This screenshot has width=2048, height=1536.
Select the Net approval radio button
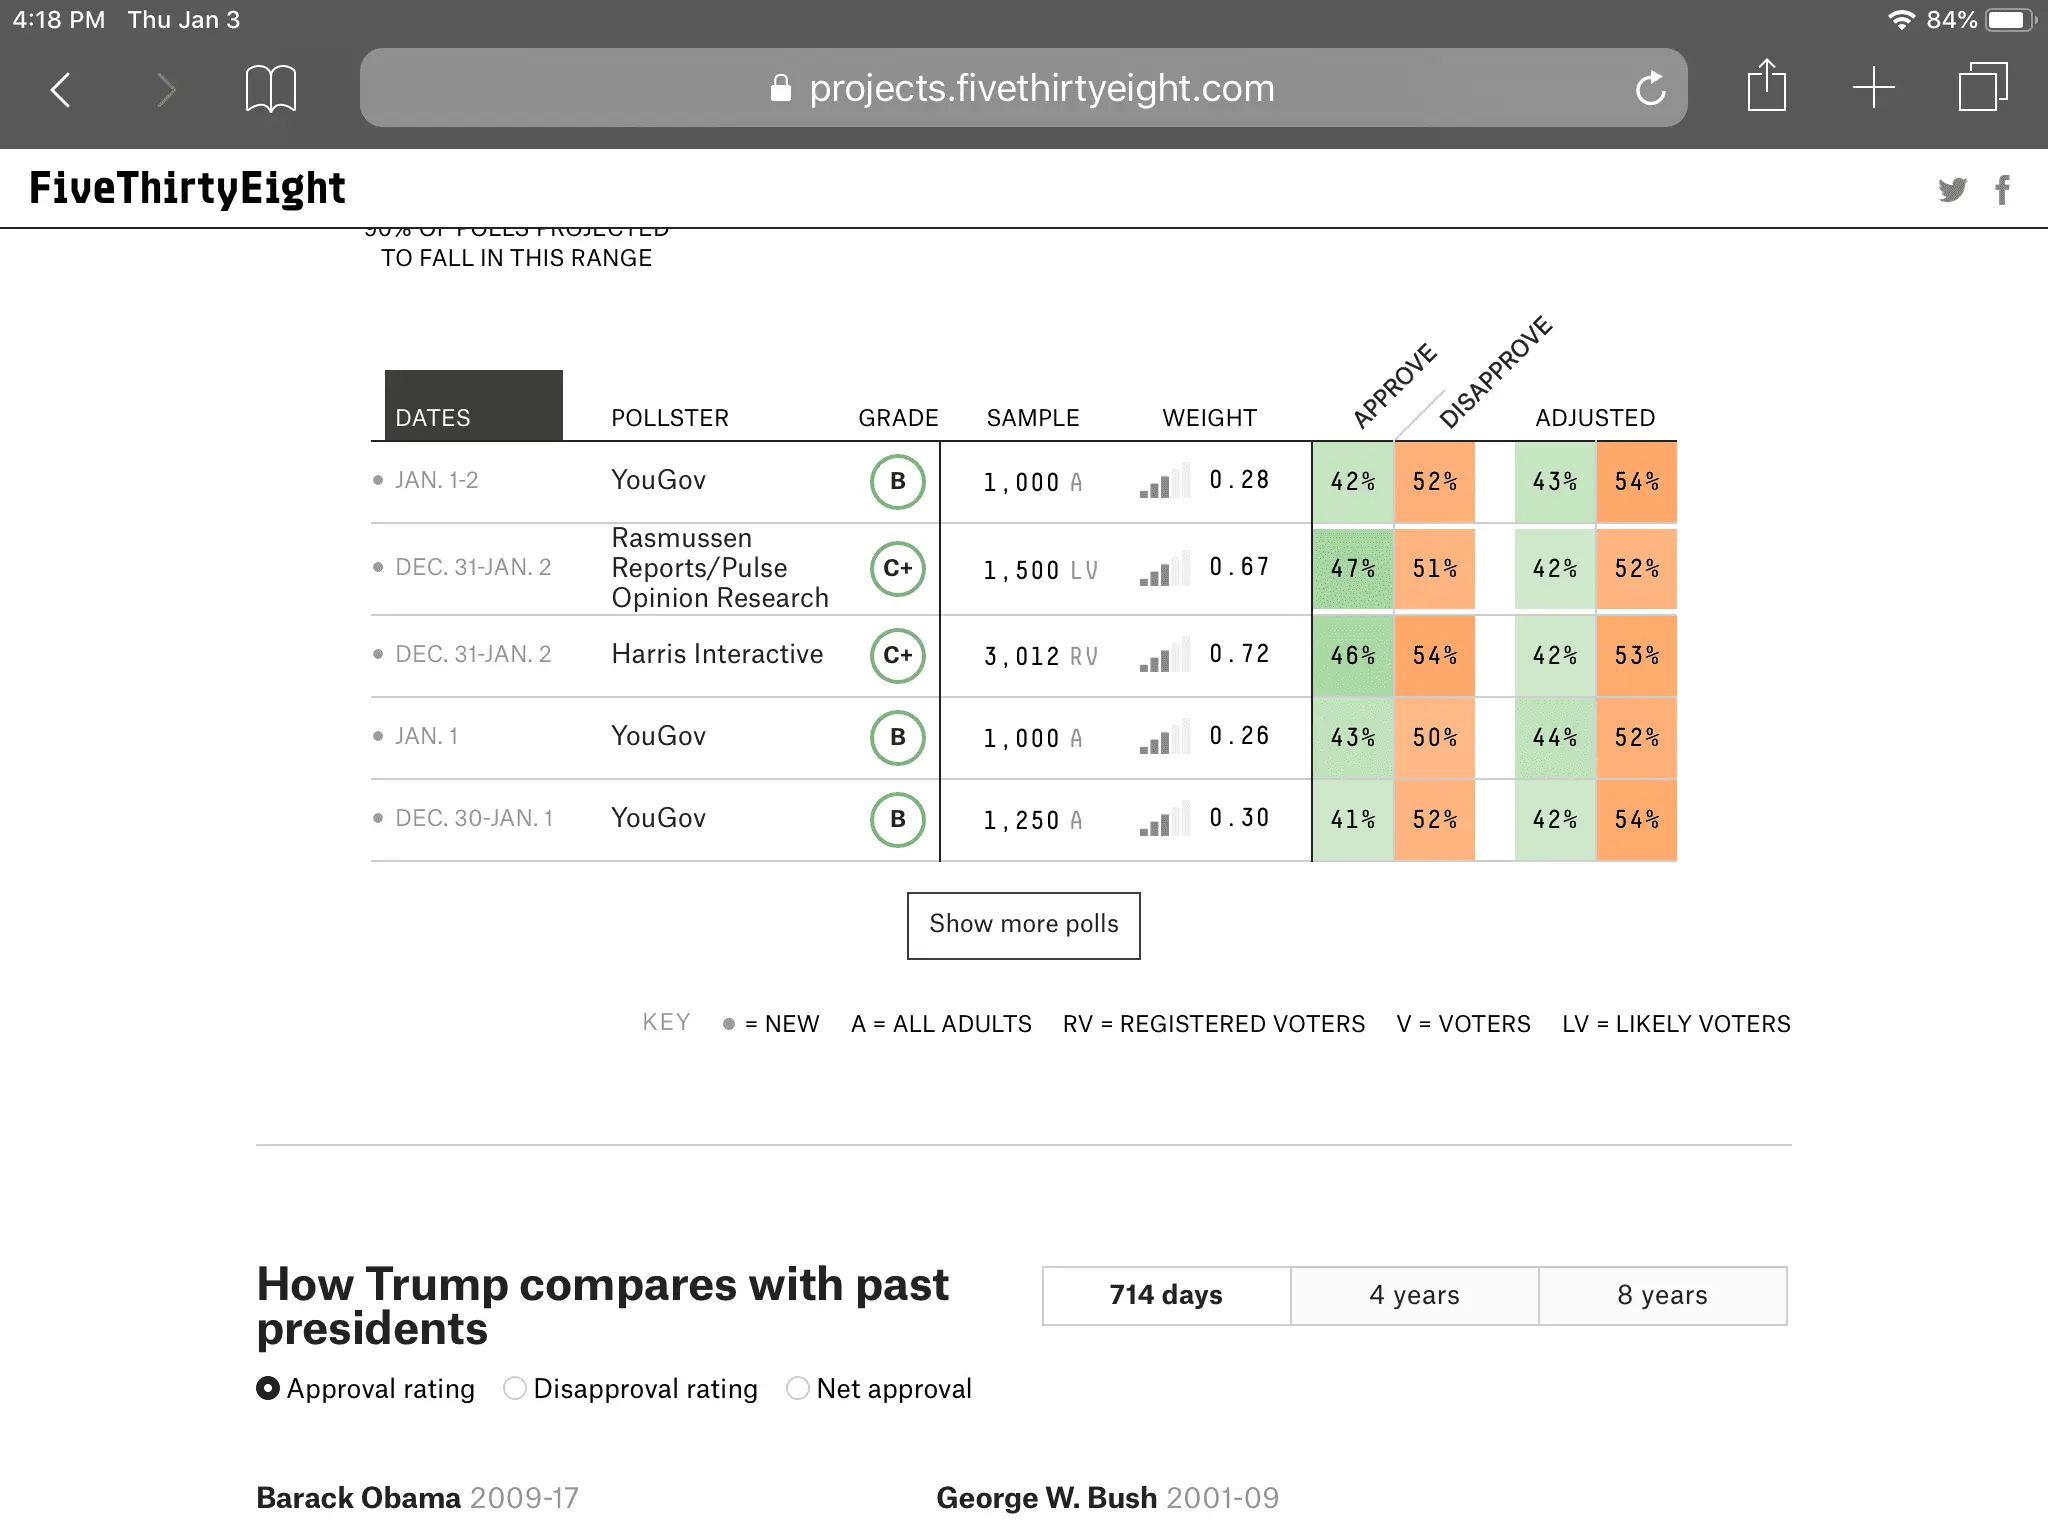798,1388
